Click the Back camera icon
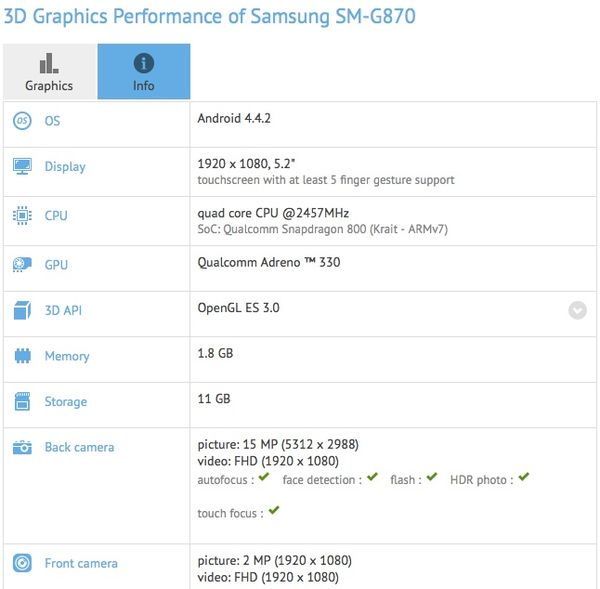The width and height of the screenshot is (600, 589). 22,448
